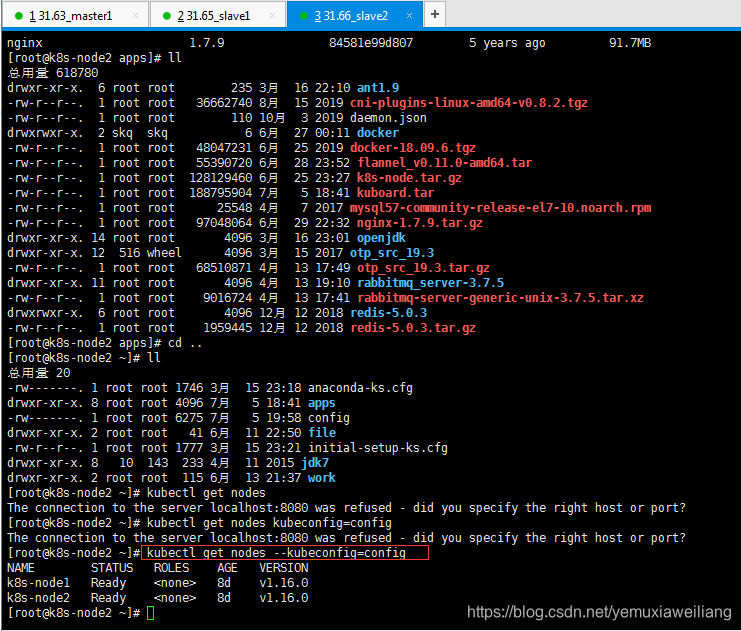Click anaconda-ks.cfg file name
This screenshot has height=631, width=741.
[x=360, y=388]
